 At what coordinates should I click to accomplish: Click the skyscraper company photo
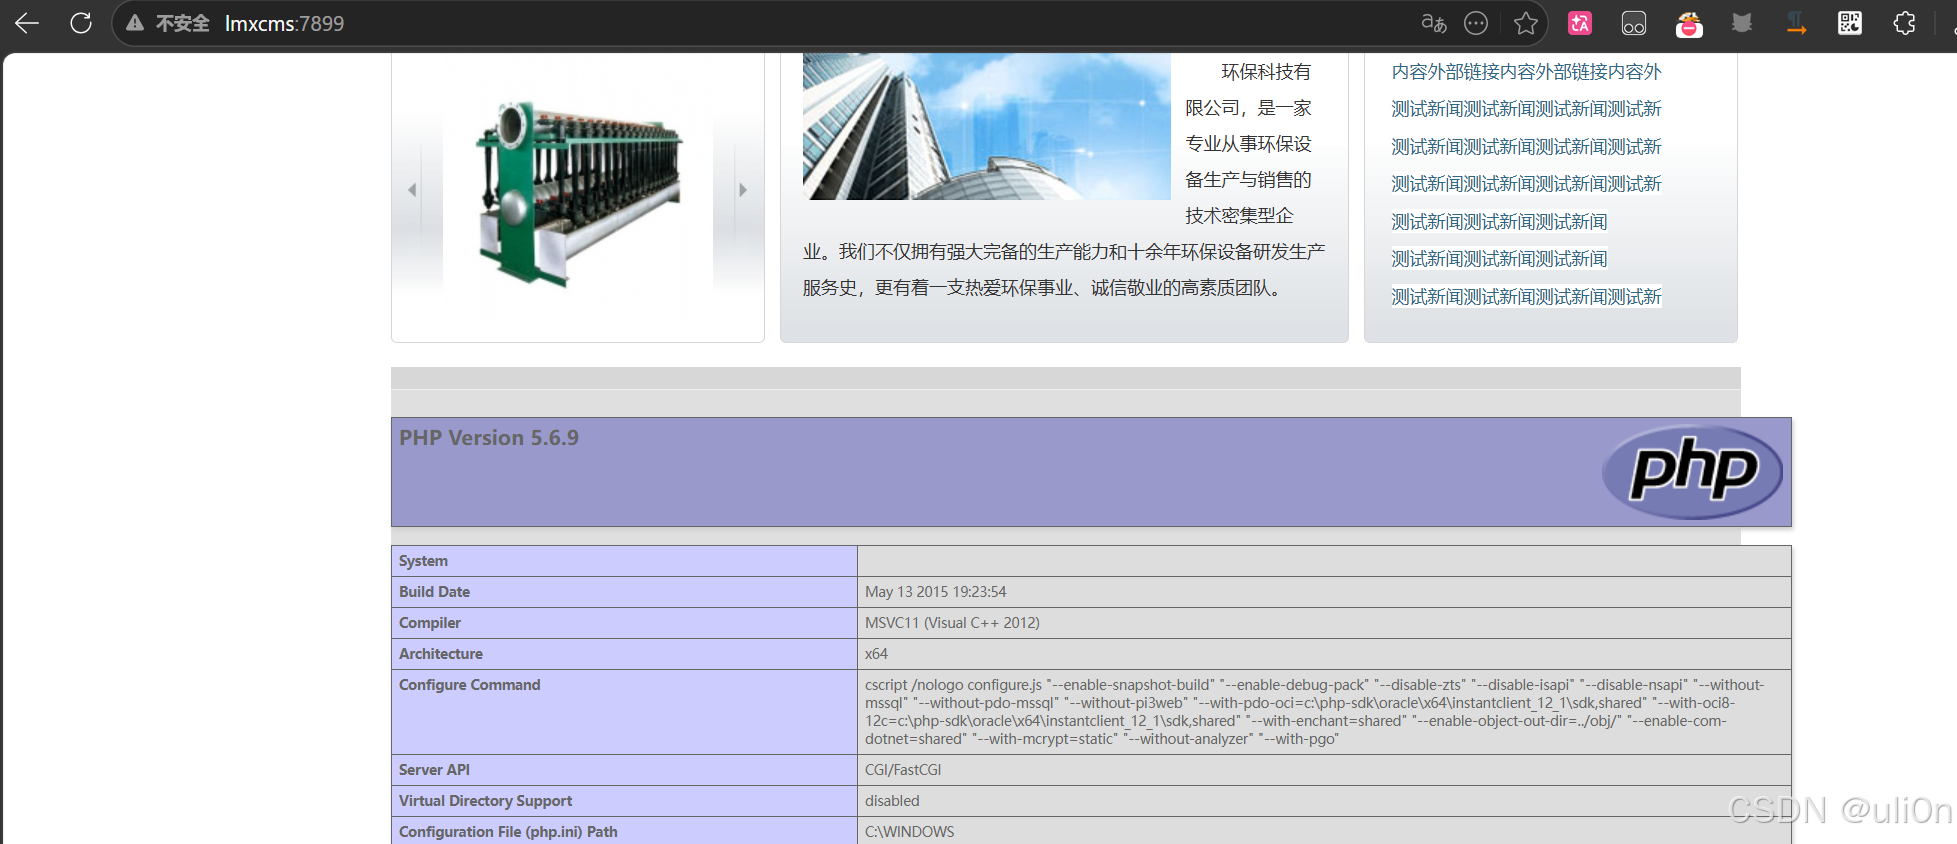click(986, 127)
